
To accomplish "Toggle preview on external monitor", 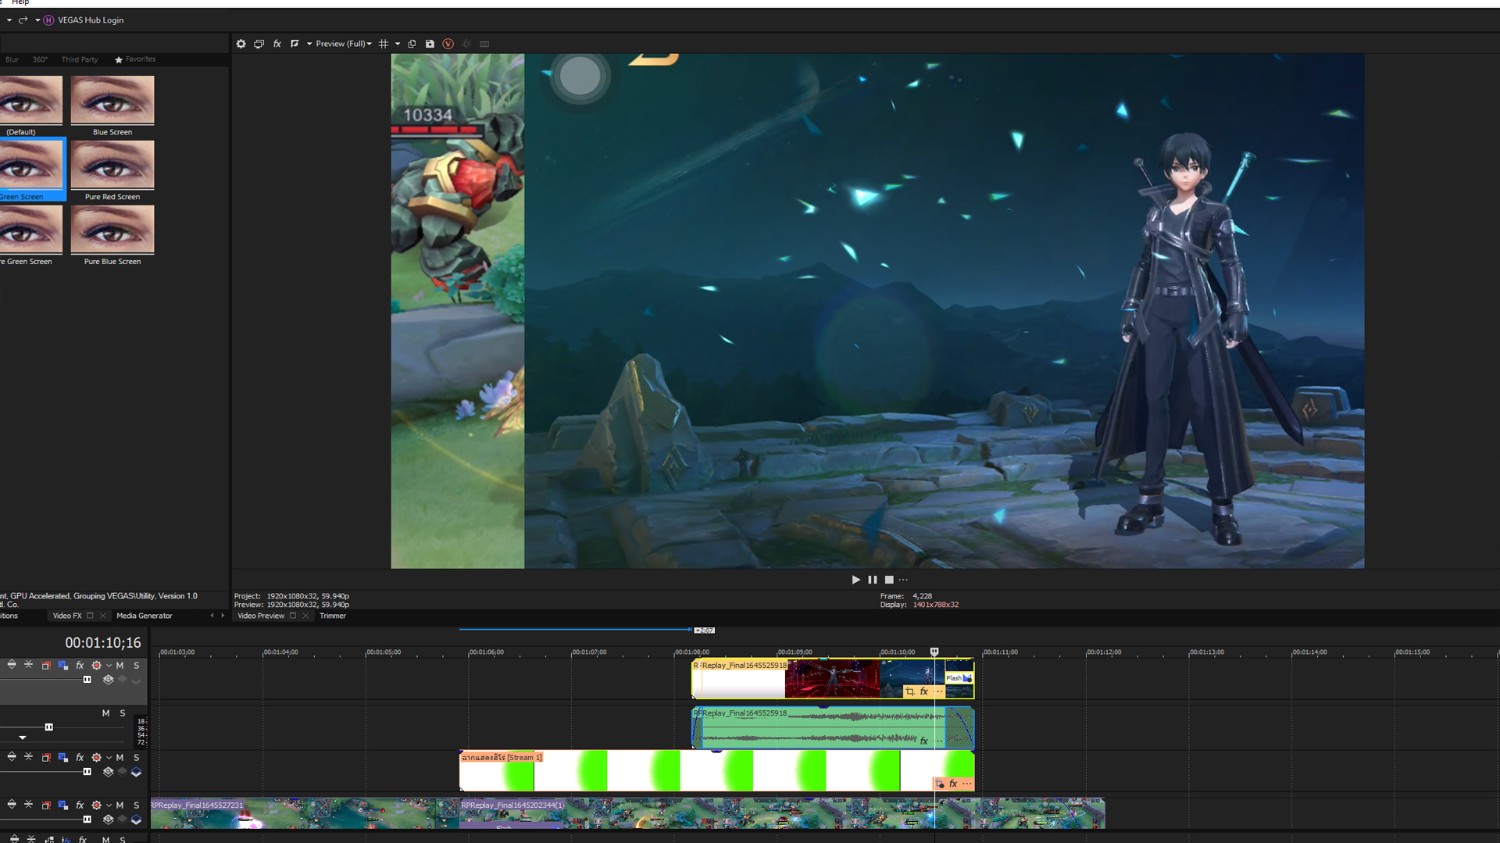I will [259, 44].
